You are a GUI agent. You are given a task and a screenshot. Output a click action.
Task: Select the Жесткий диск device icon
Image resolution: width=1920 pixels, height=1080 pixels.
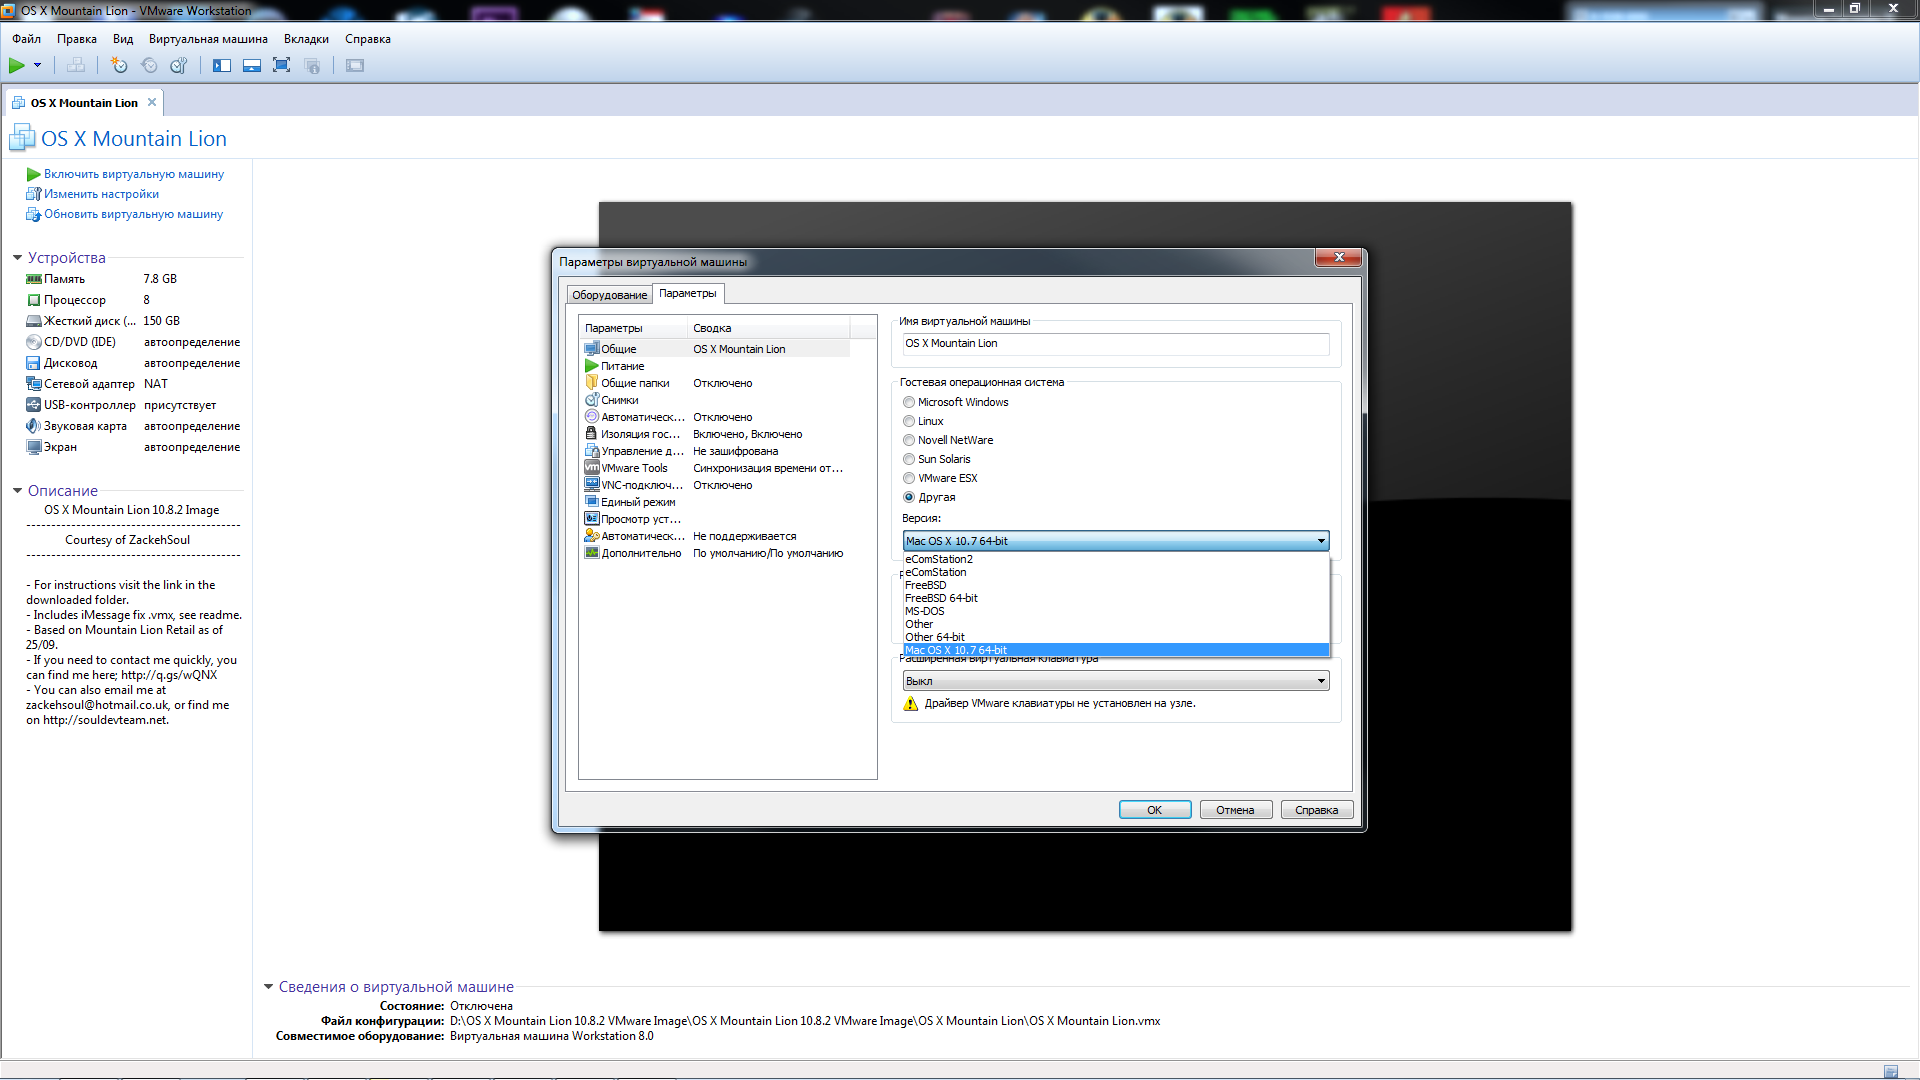(x=34, y=321)
